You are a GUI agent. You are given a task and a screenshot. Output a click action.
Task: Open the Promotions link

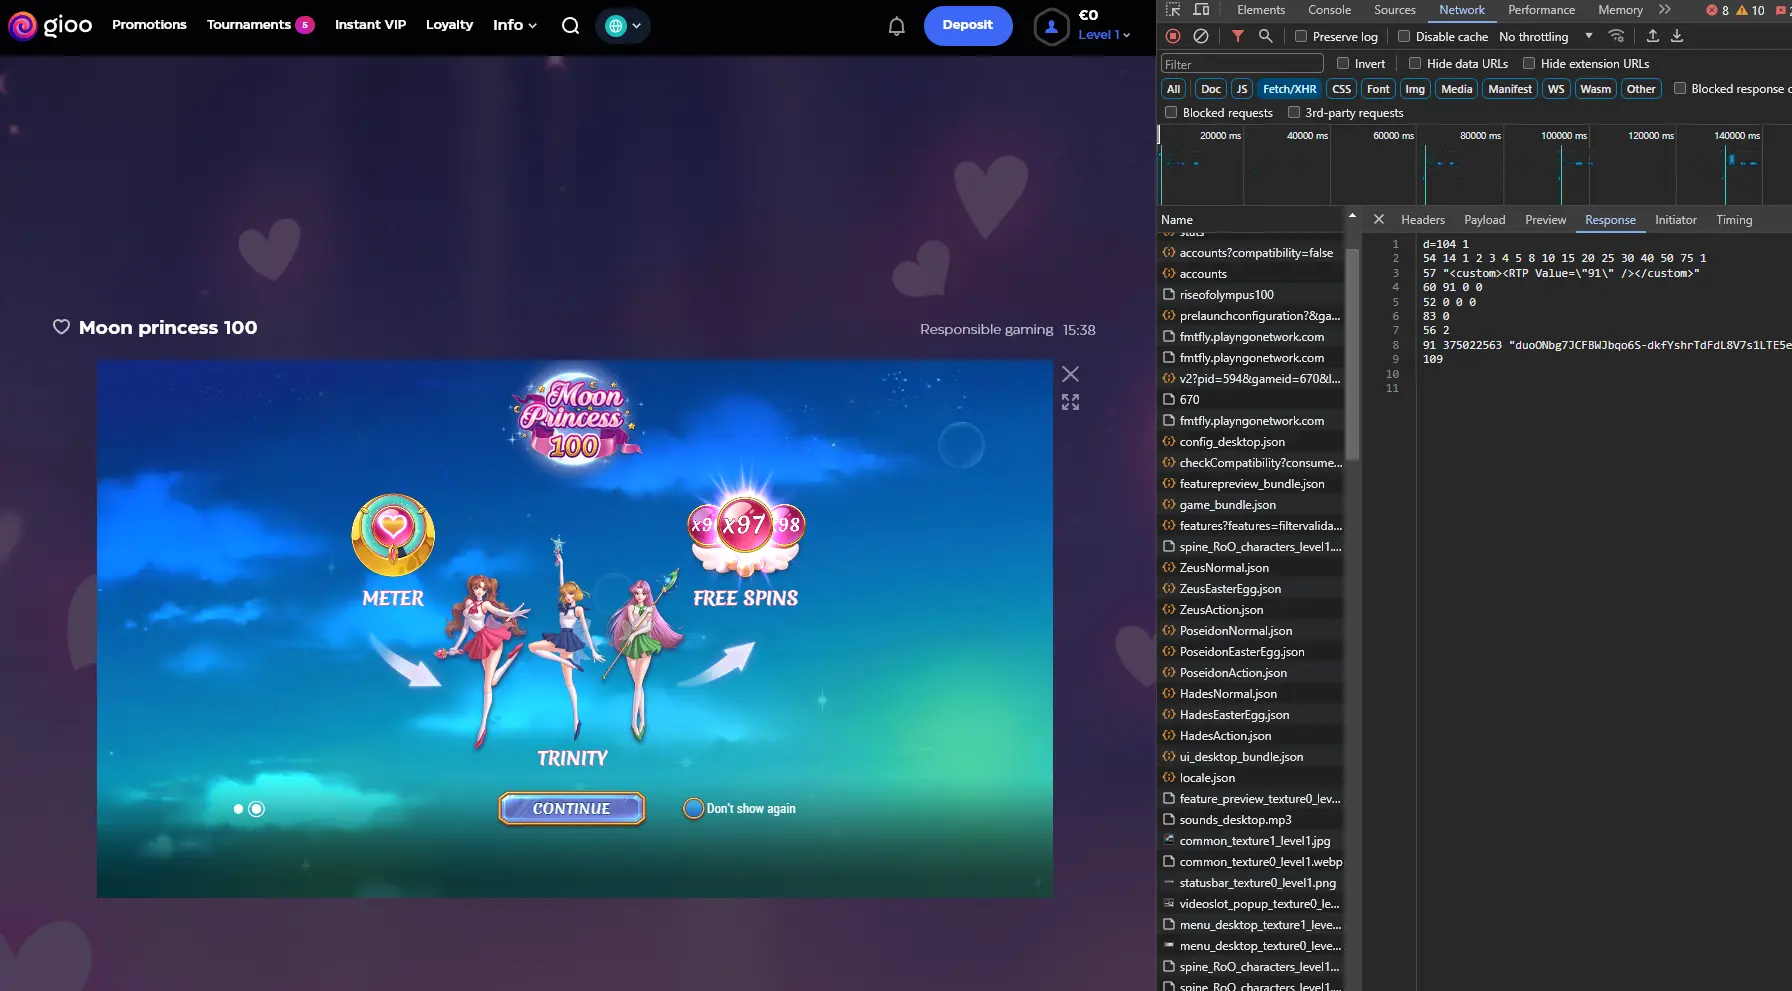coord(149,25)
